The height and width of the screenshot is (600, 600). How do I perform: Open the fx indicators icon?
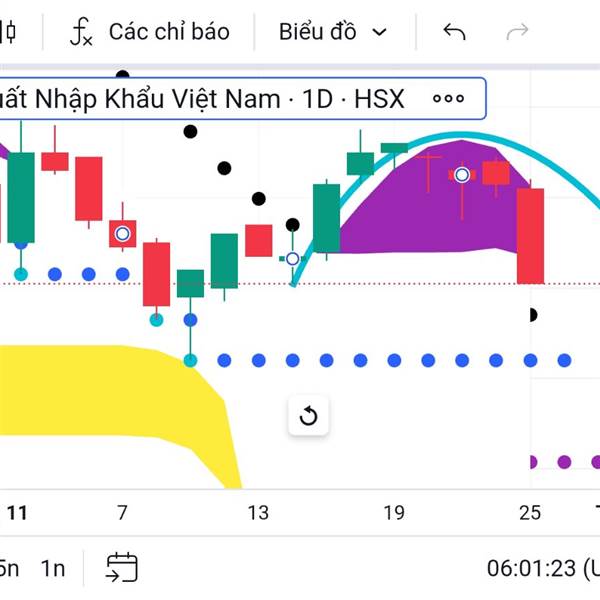pos(82,32)
